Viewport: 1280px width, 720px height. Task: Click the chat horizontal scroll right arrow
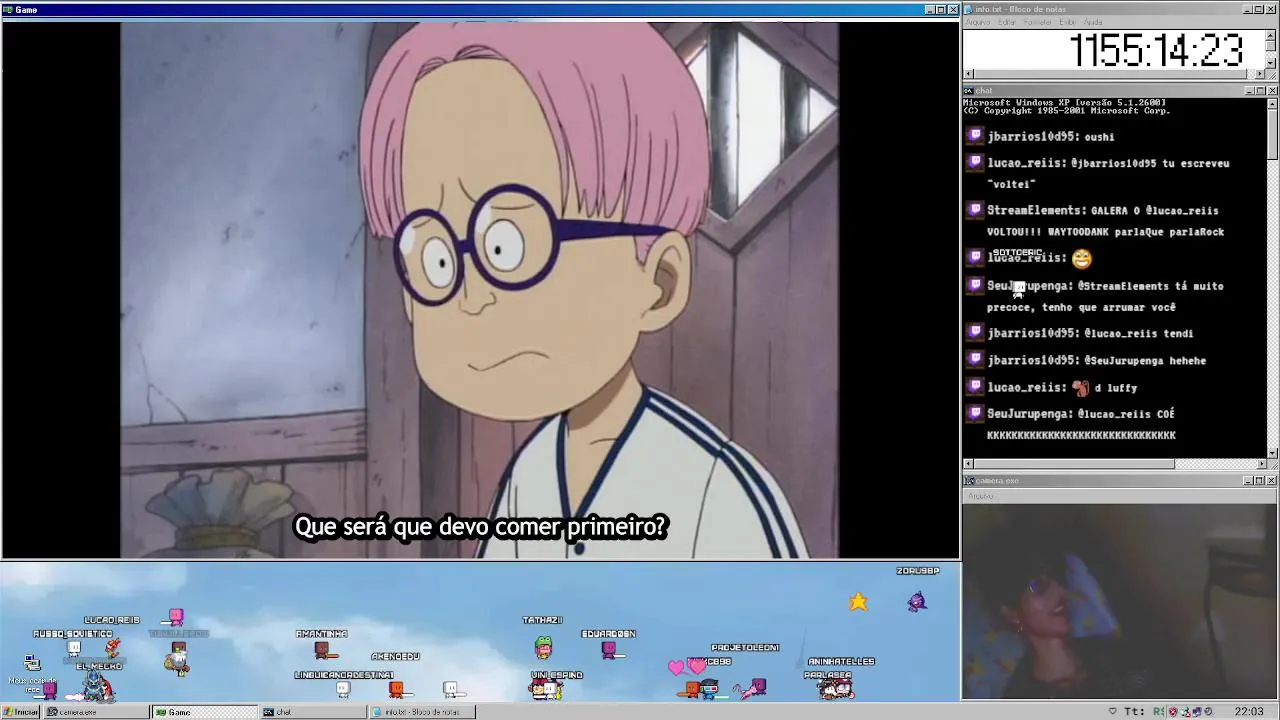click(1261, 464)
